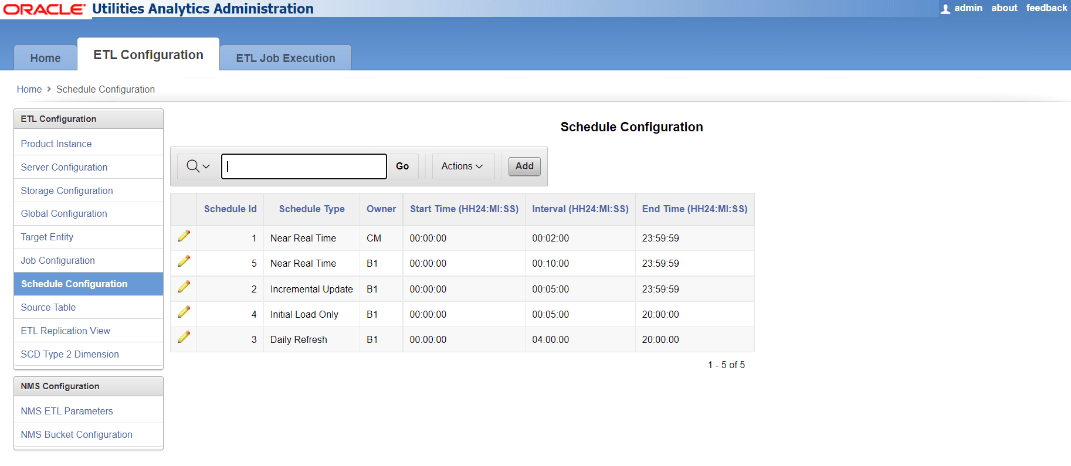The width and height of the screenshot is (1071, 466).
Task: Click the Schedule Type column header
Action: [x=311, y=209]
